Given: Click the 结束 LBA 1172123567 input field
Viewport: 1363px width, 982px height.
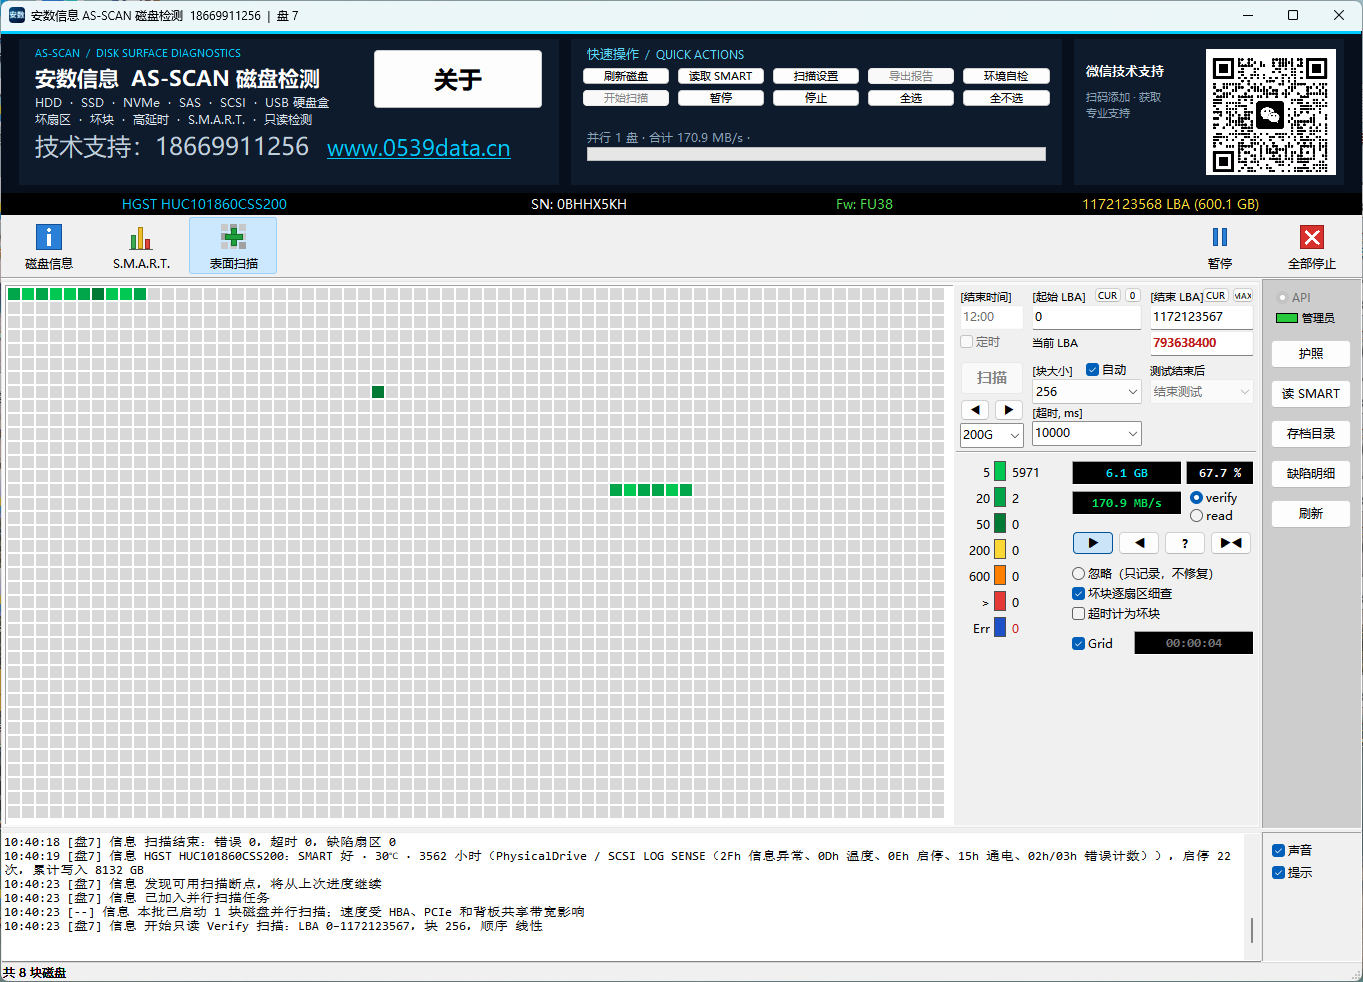Looking at the screenshot, I should 1202,317.
